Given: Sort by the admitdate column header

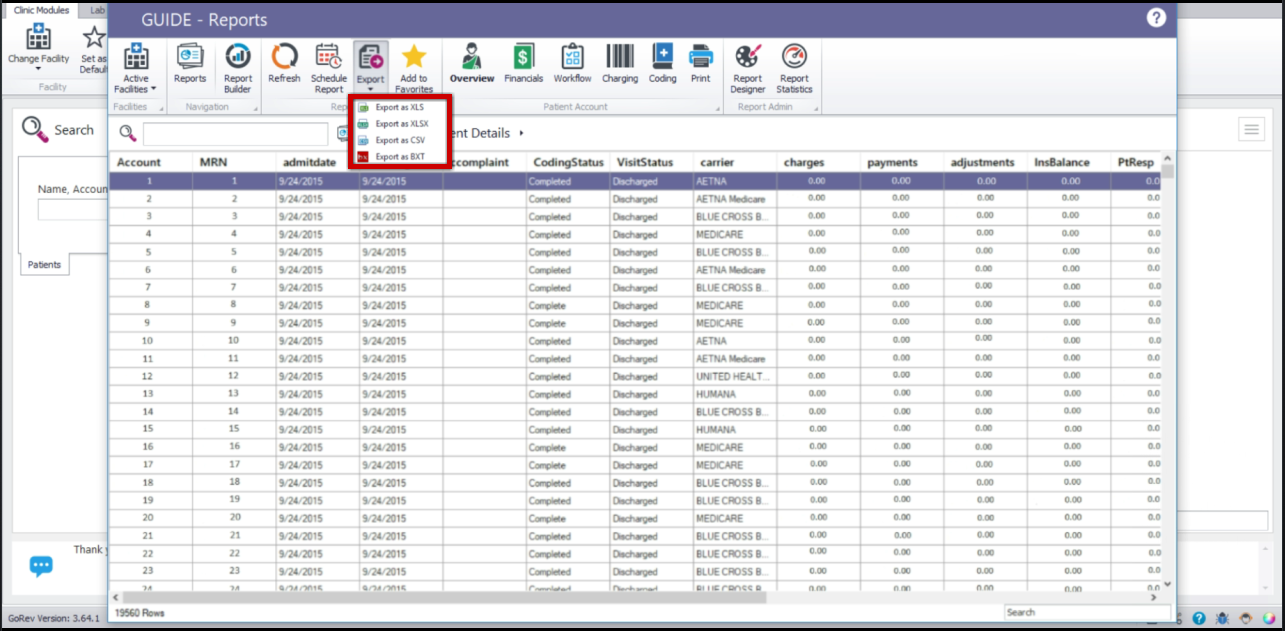Looking at the screenshot, I should coord(317,162).
